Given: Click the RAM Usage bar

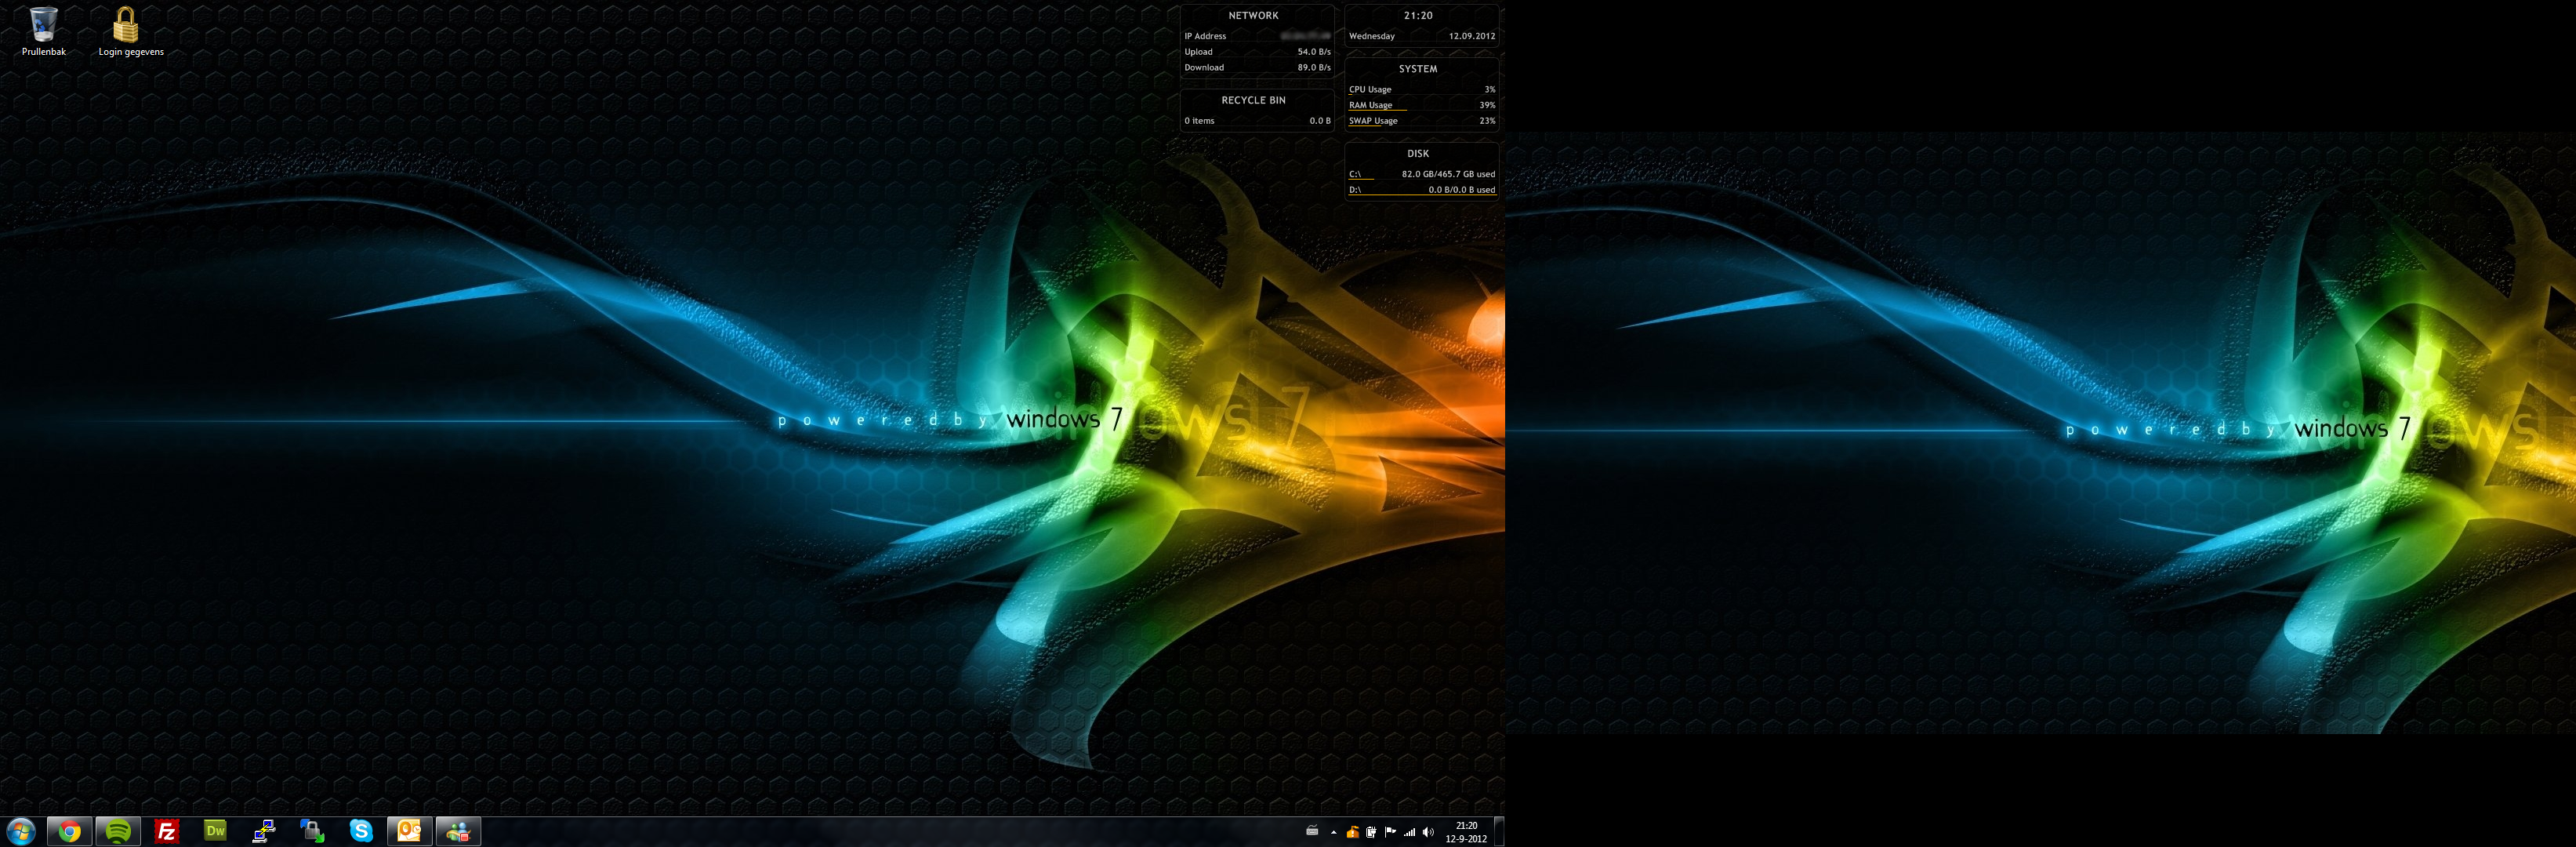Looking at the screenshot, I should [x=1377, y=110].
